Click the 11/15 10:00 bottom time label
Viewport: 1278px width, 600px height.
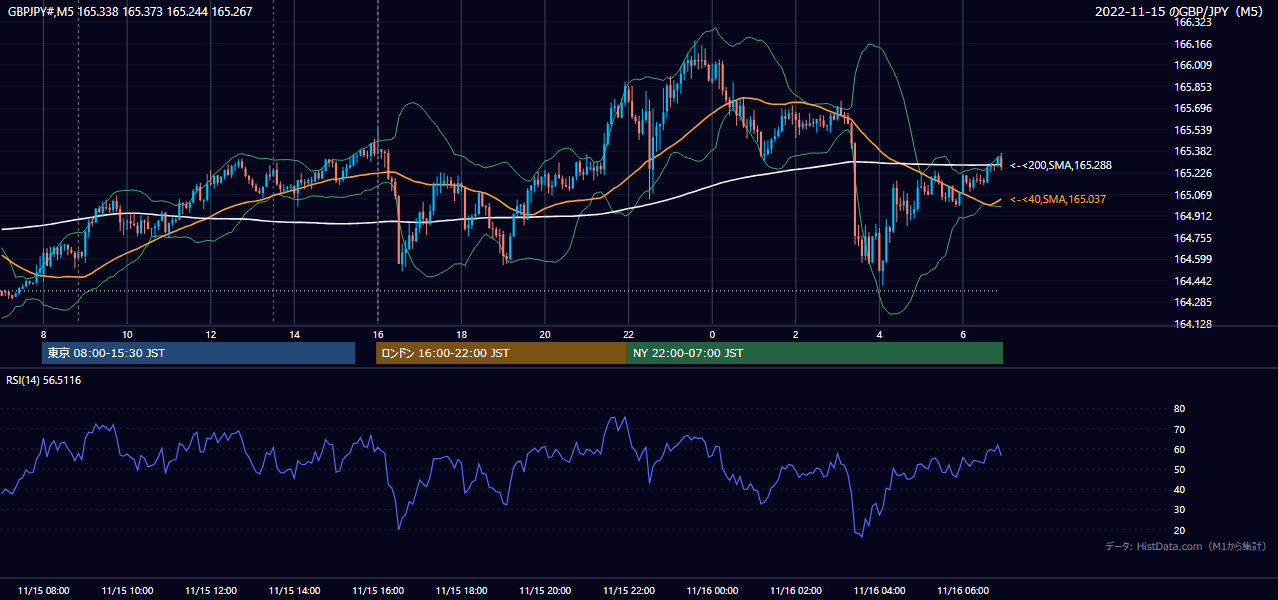127,591
